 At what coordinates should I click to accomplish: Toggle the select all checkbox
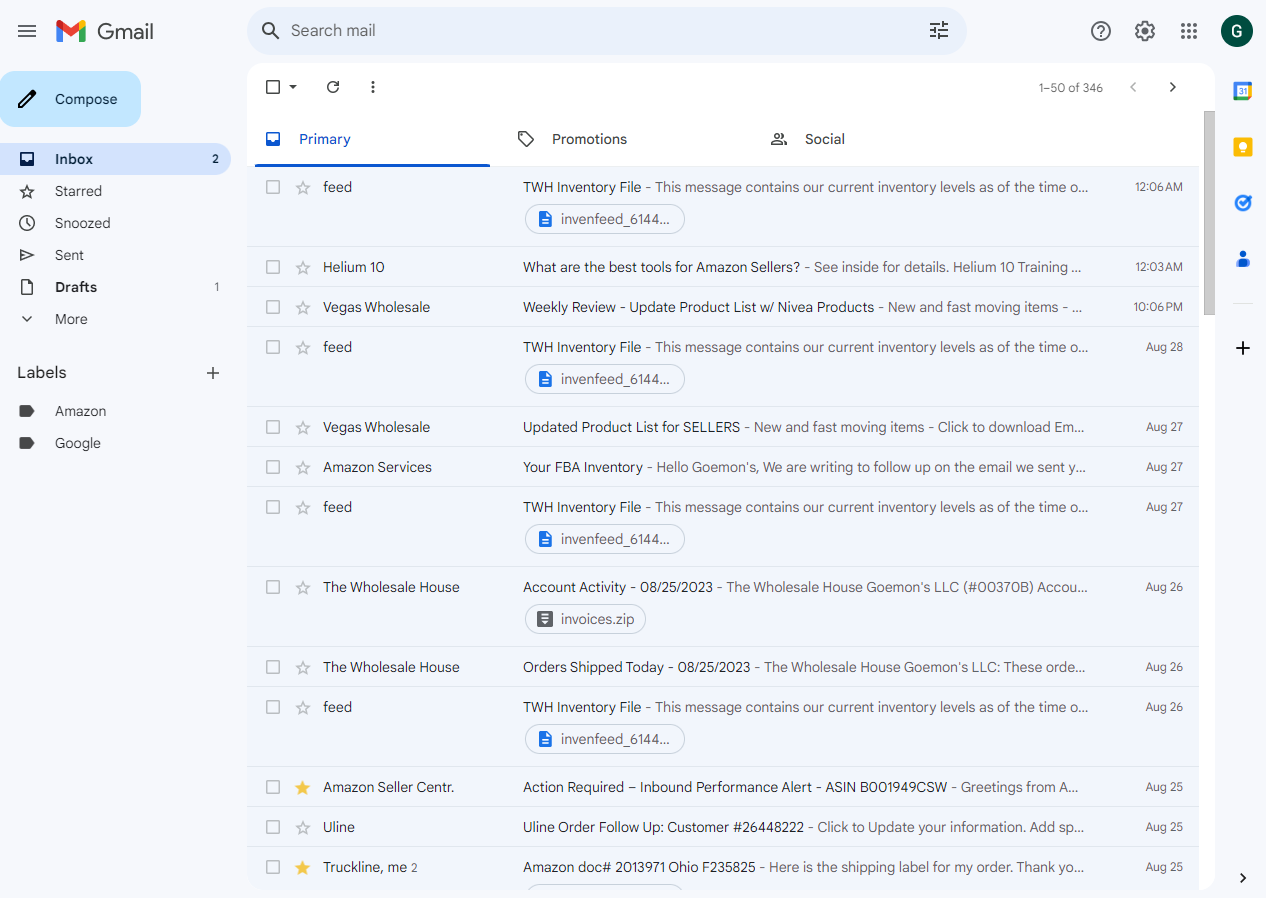coord(273,87)
